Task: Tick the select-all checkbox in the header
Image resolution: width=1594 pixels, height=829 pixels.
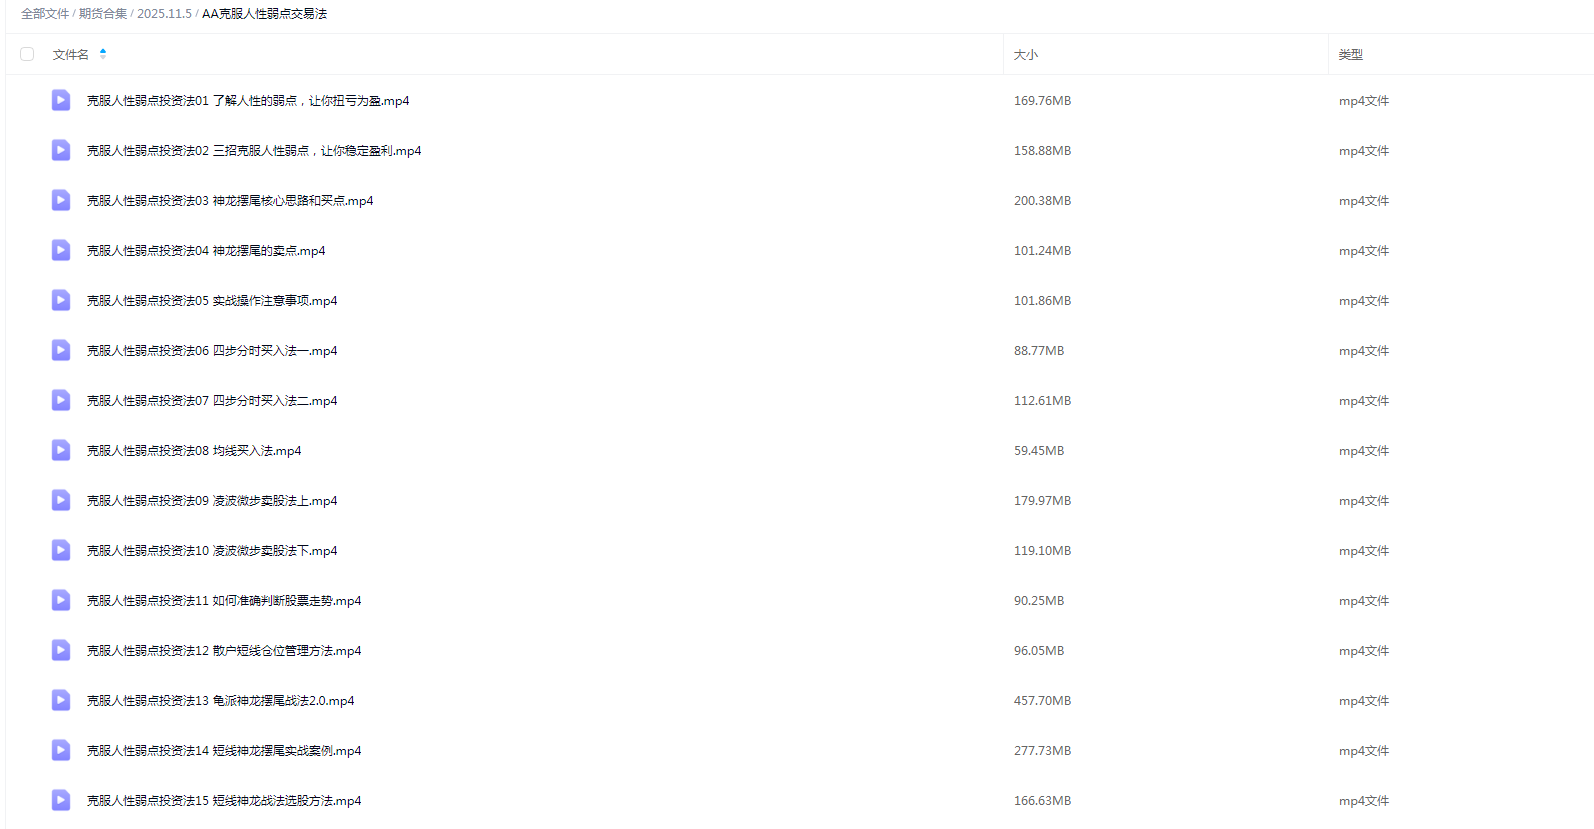Action: 27,54
